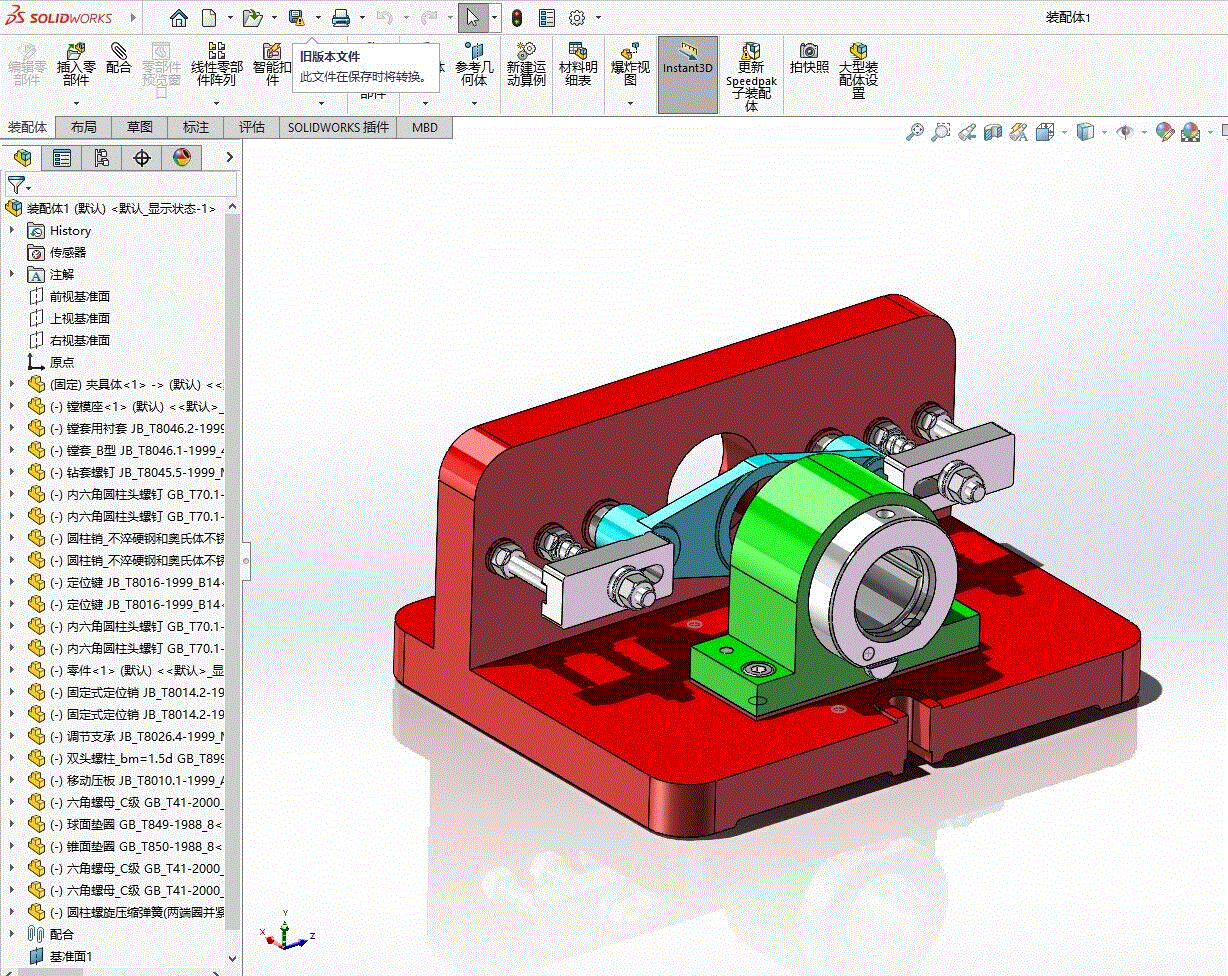Expand Display Style dropdown arrow
1228x976 pixels.
pyautogui.click(x=1103, y=132)
